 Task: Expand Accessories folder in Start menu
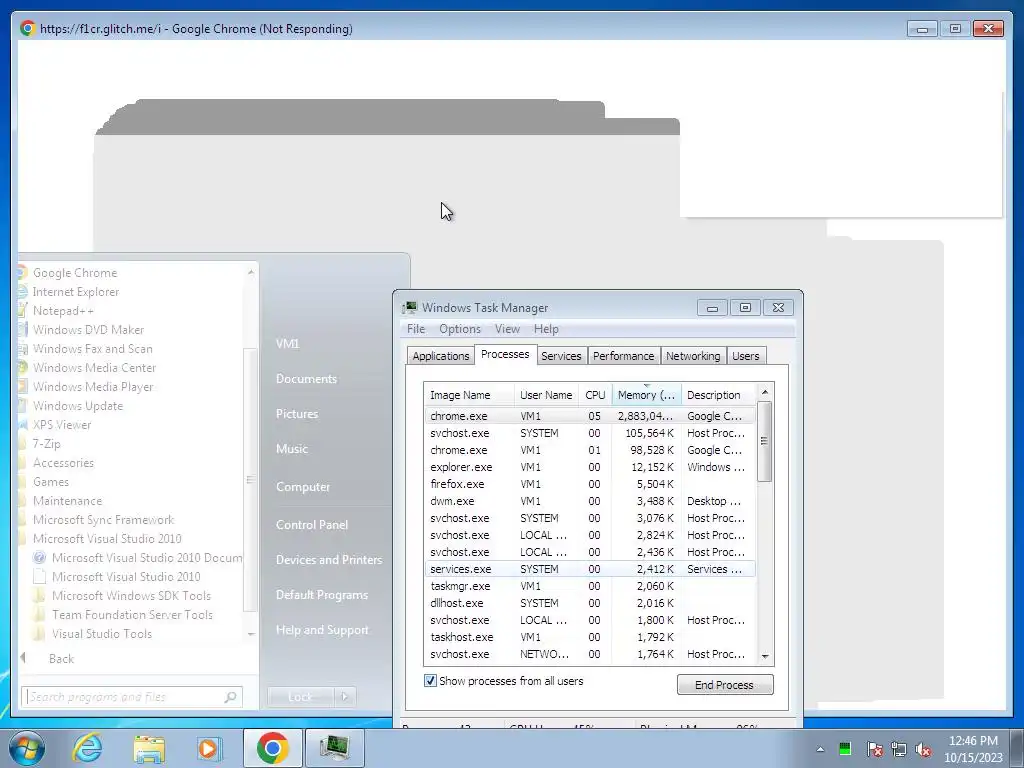click(x=63, y=462)
